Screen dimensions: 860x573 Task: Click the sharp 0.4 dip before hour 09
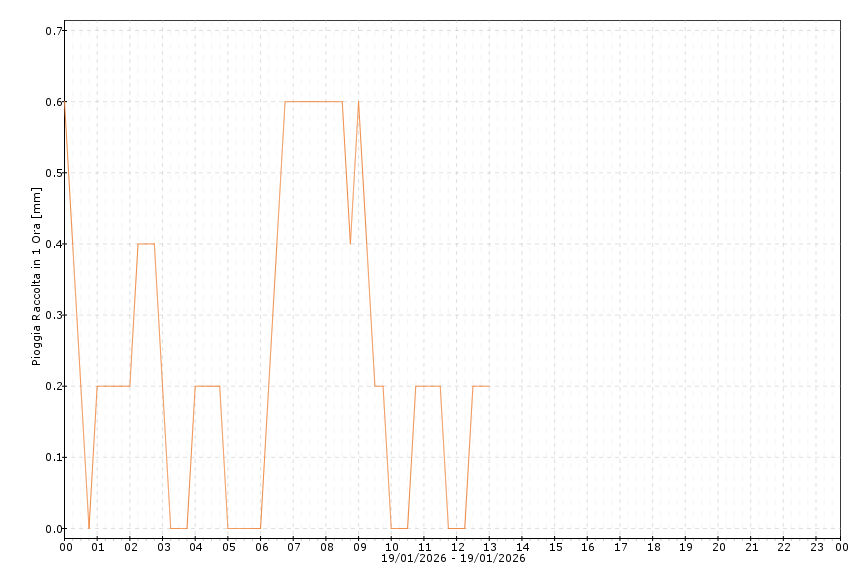tap(350, 243)
